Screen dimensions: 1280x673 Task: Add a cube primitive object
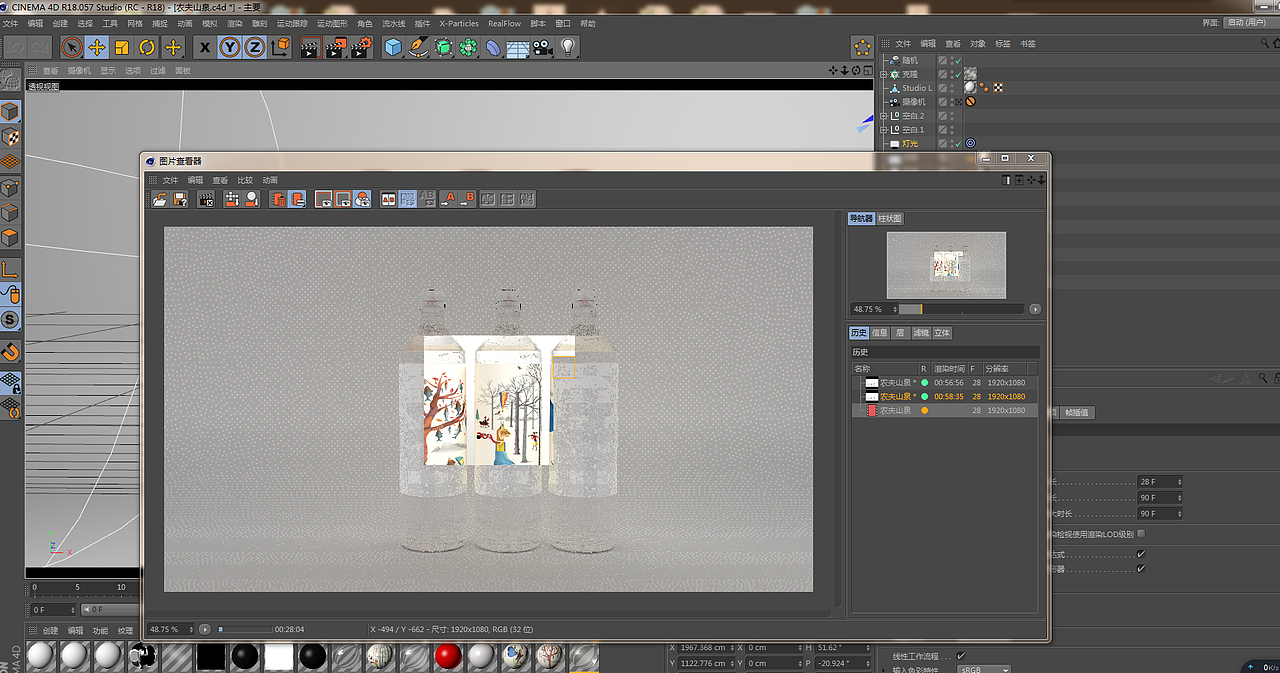pos(394,47)
